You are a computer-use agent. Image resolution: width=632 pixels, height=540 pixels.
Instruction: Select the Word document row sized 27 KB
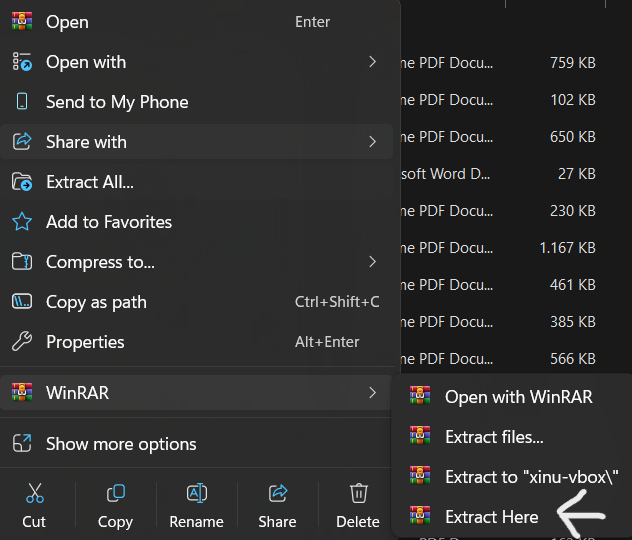(516, 174)
